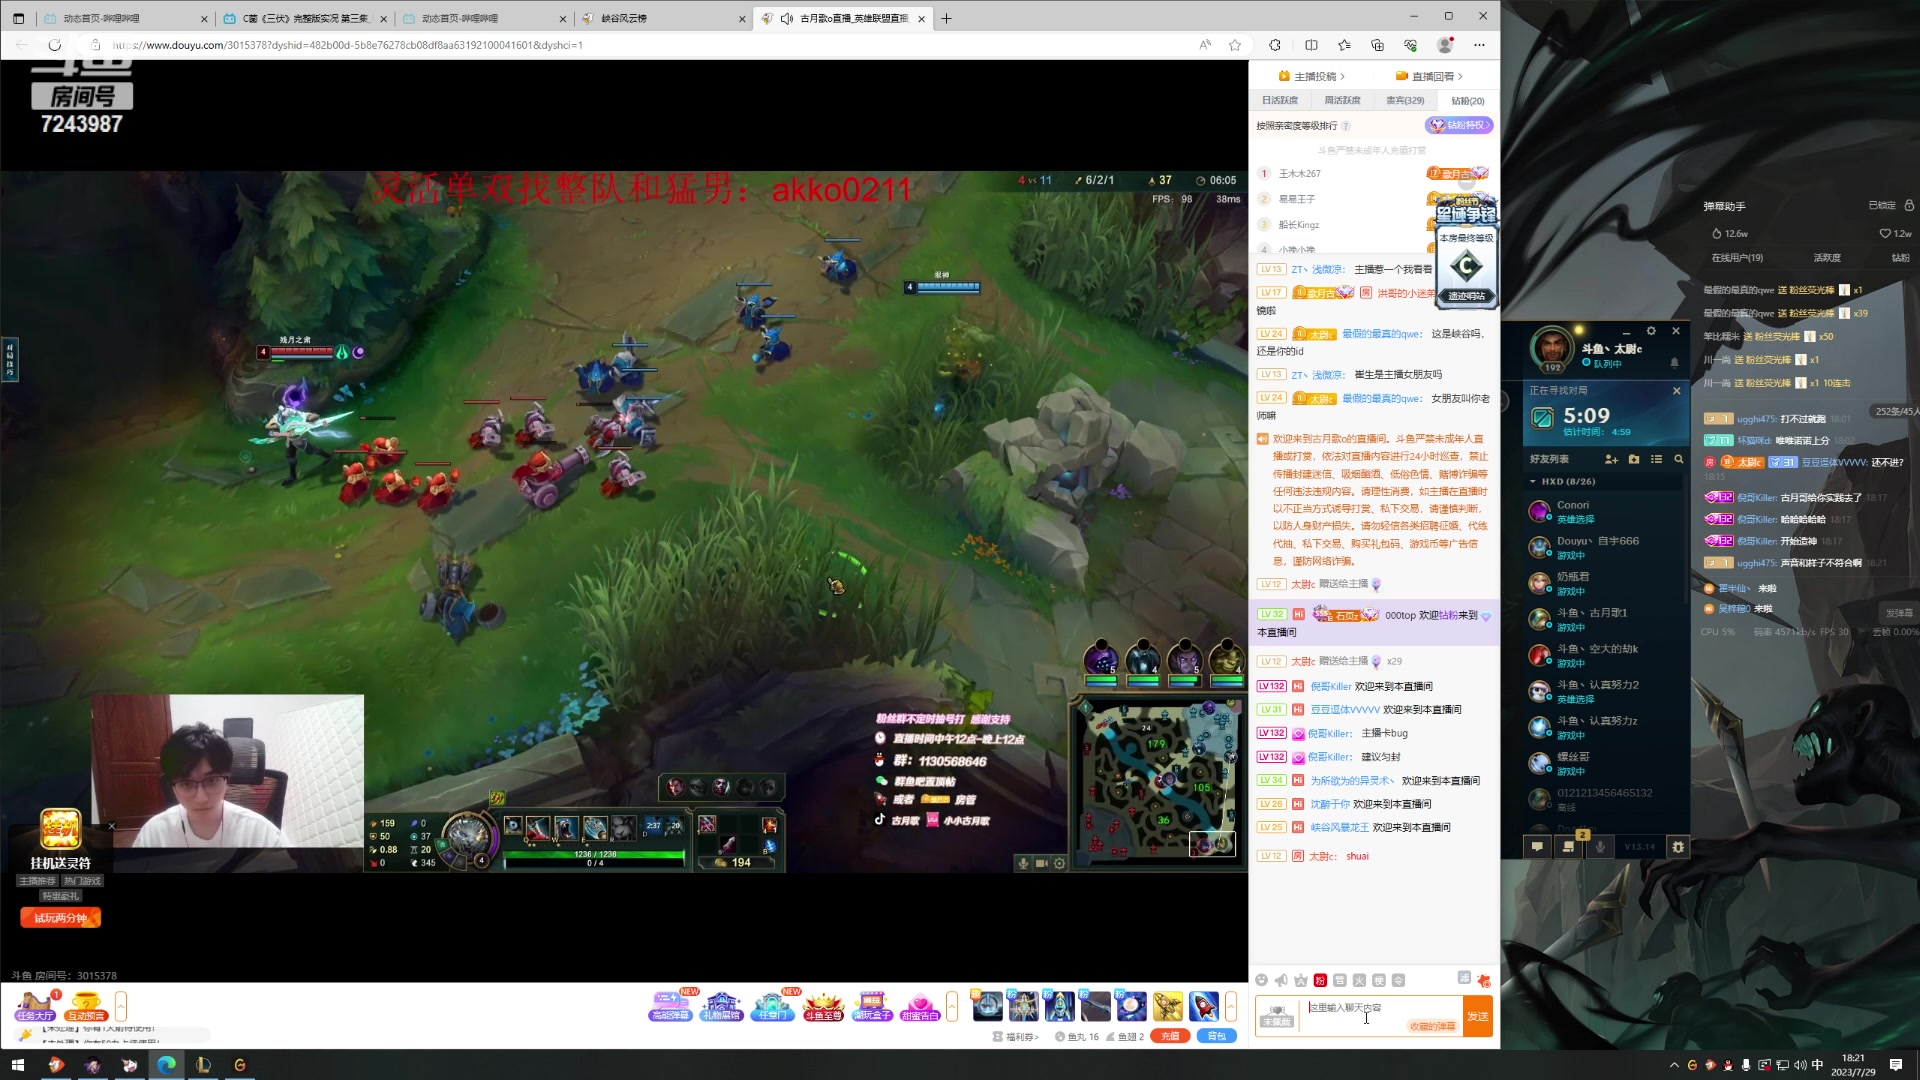The image size is (1920, 1080).
Task: Select friend 螺丝哥 in friends list
Action: pyautogui.click(x=1606, y=764)
